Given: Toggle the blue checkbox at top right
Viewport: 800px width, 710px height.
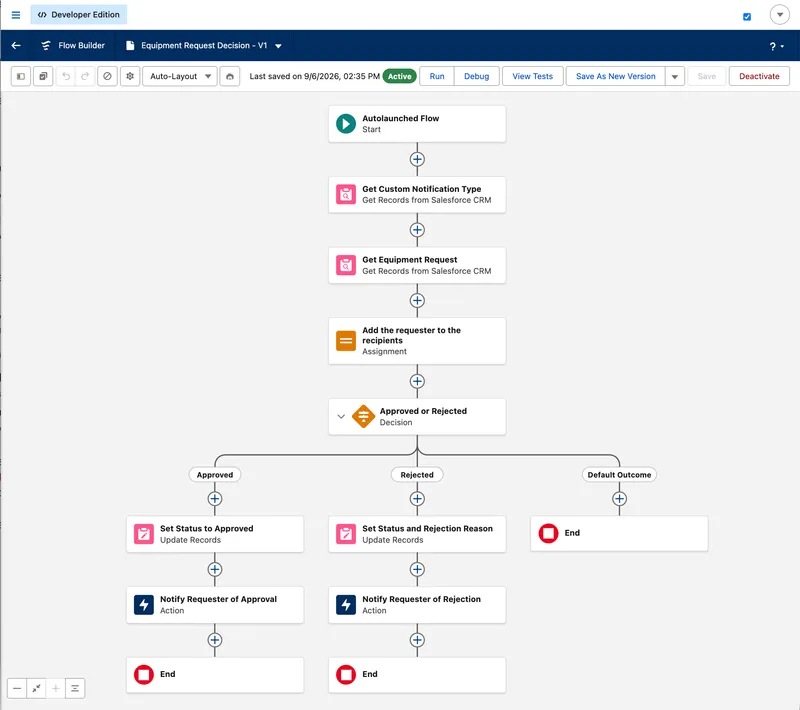Looking at the screenshot, I should [x=747, y=16].
